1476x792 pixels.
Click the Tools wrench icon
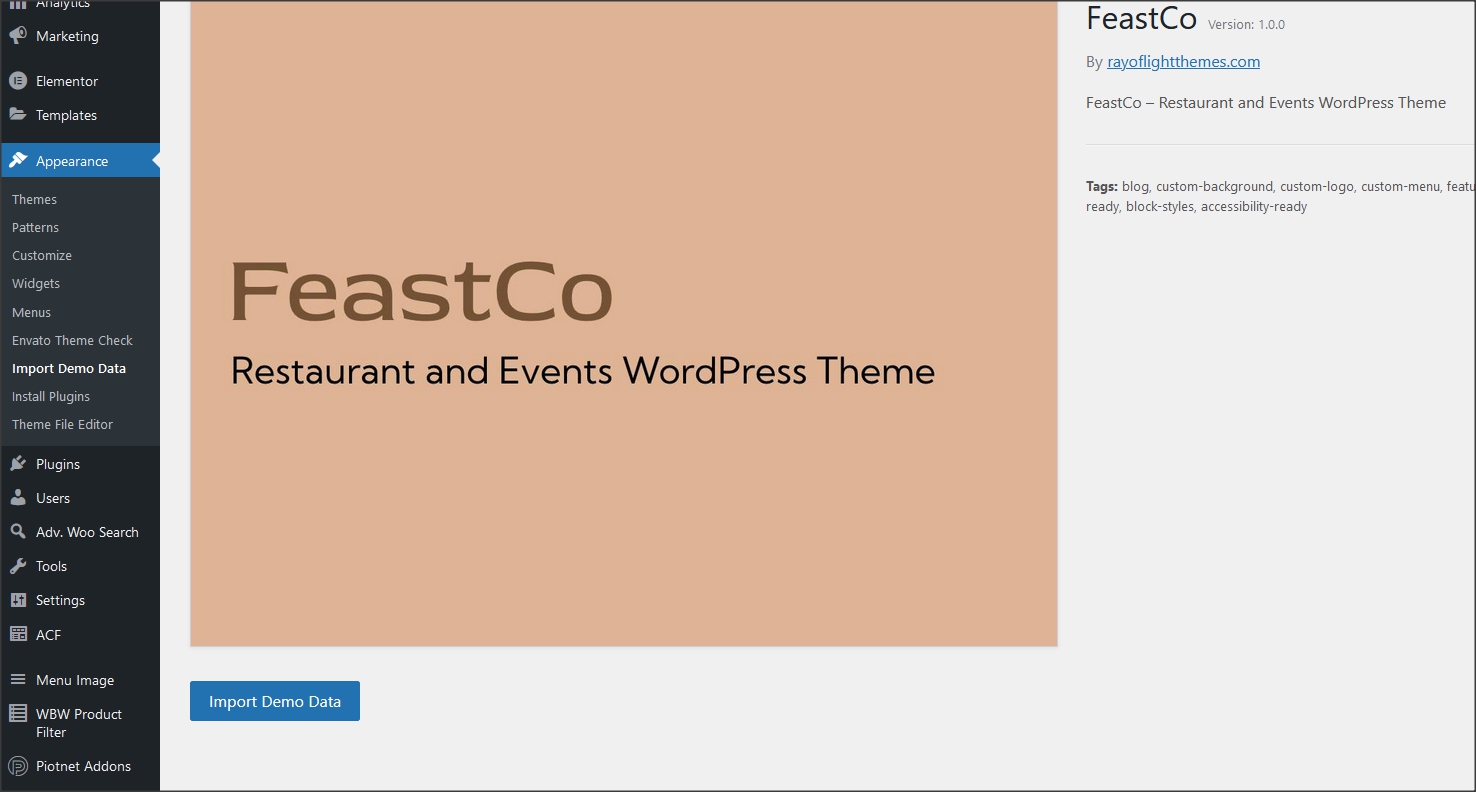tap(18, 566)
